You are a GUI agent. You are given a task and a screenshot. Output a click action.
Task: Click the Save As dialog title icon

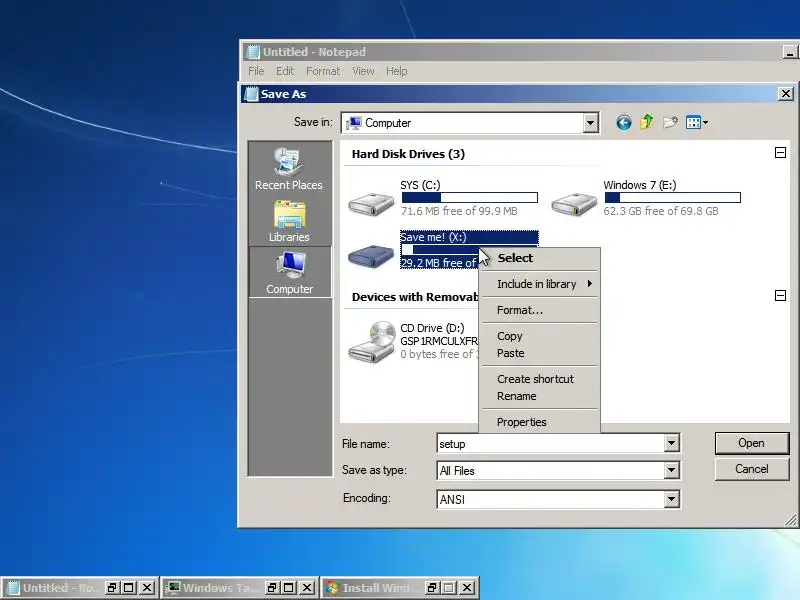tap(251, 94)
